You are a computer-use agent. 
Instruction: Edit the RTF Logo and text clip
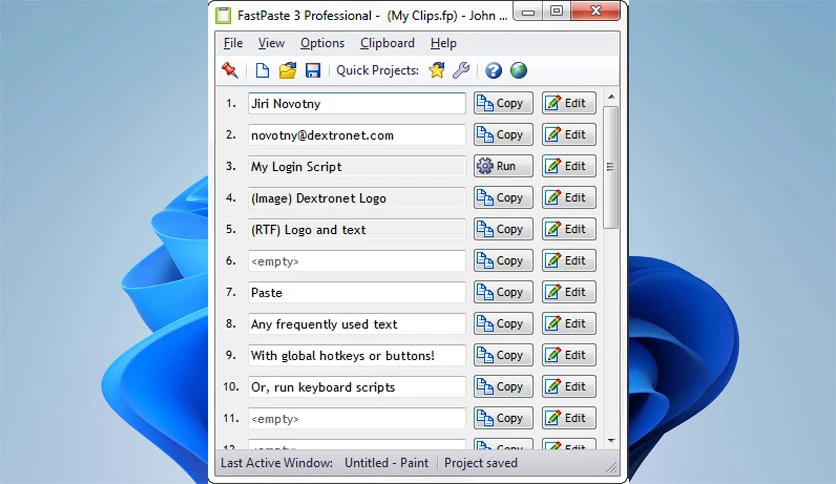point(569,229)
